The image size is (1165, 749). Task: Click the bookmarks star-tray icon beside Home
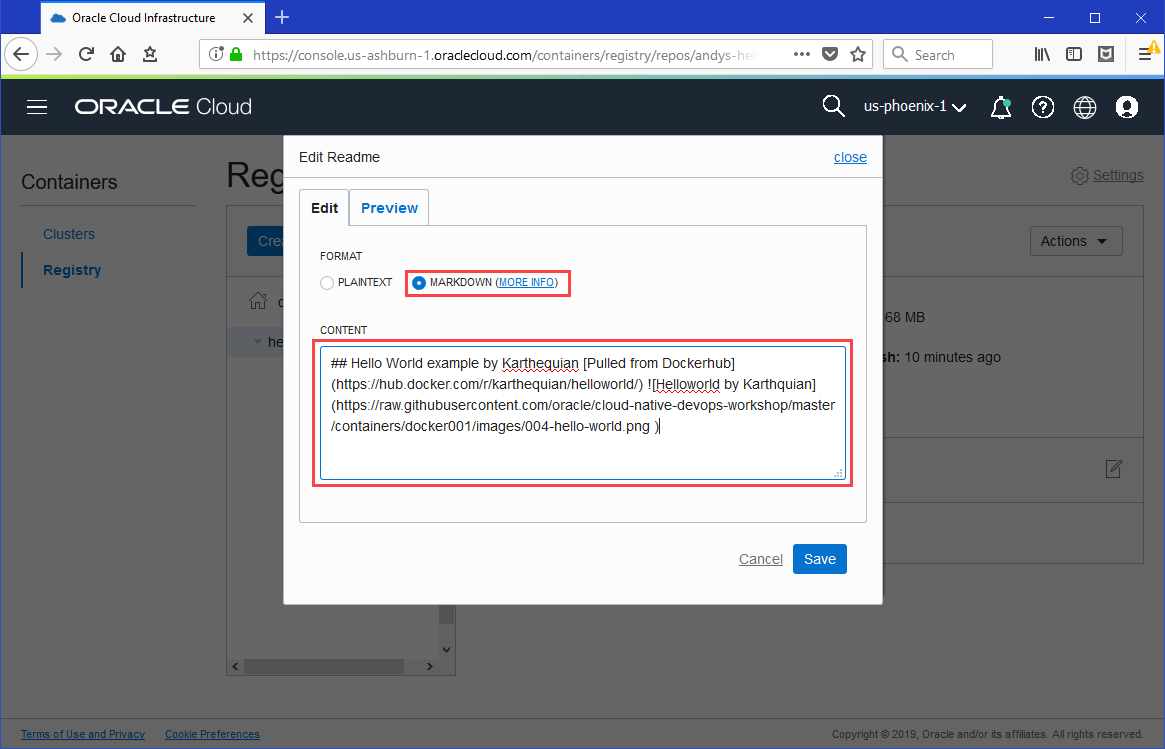[149, 54]
